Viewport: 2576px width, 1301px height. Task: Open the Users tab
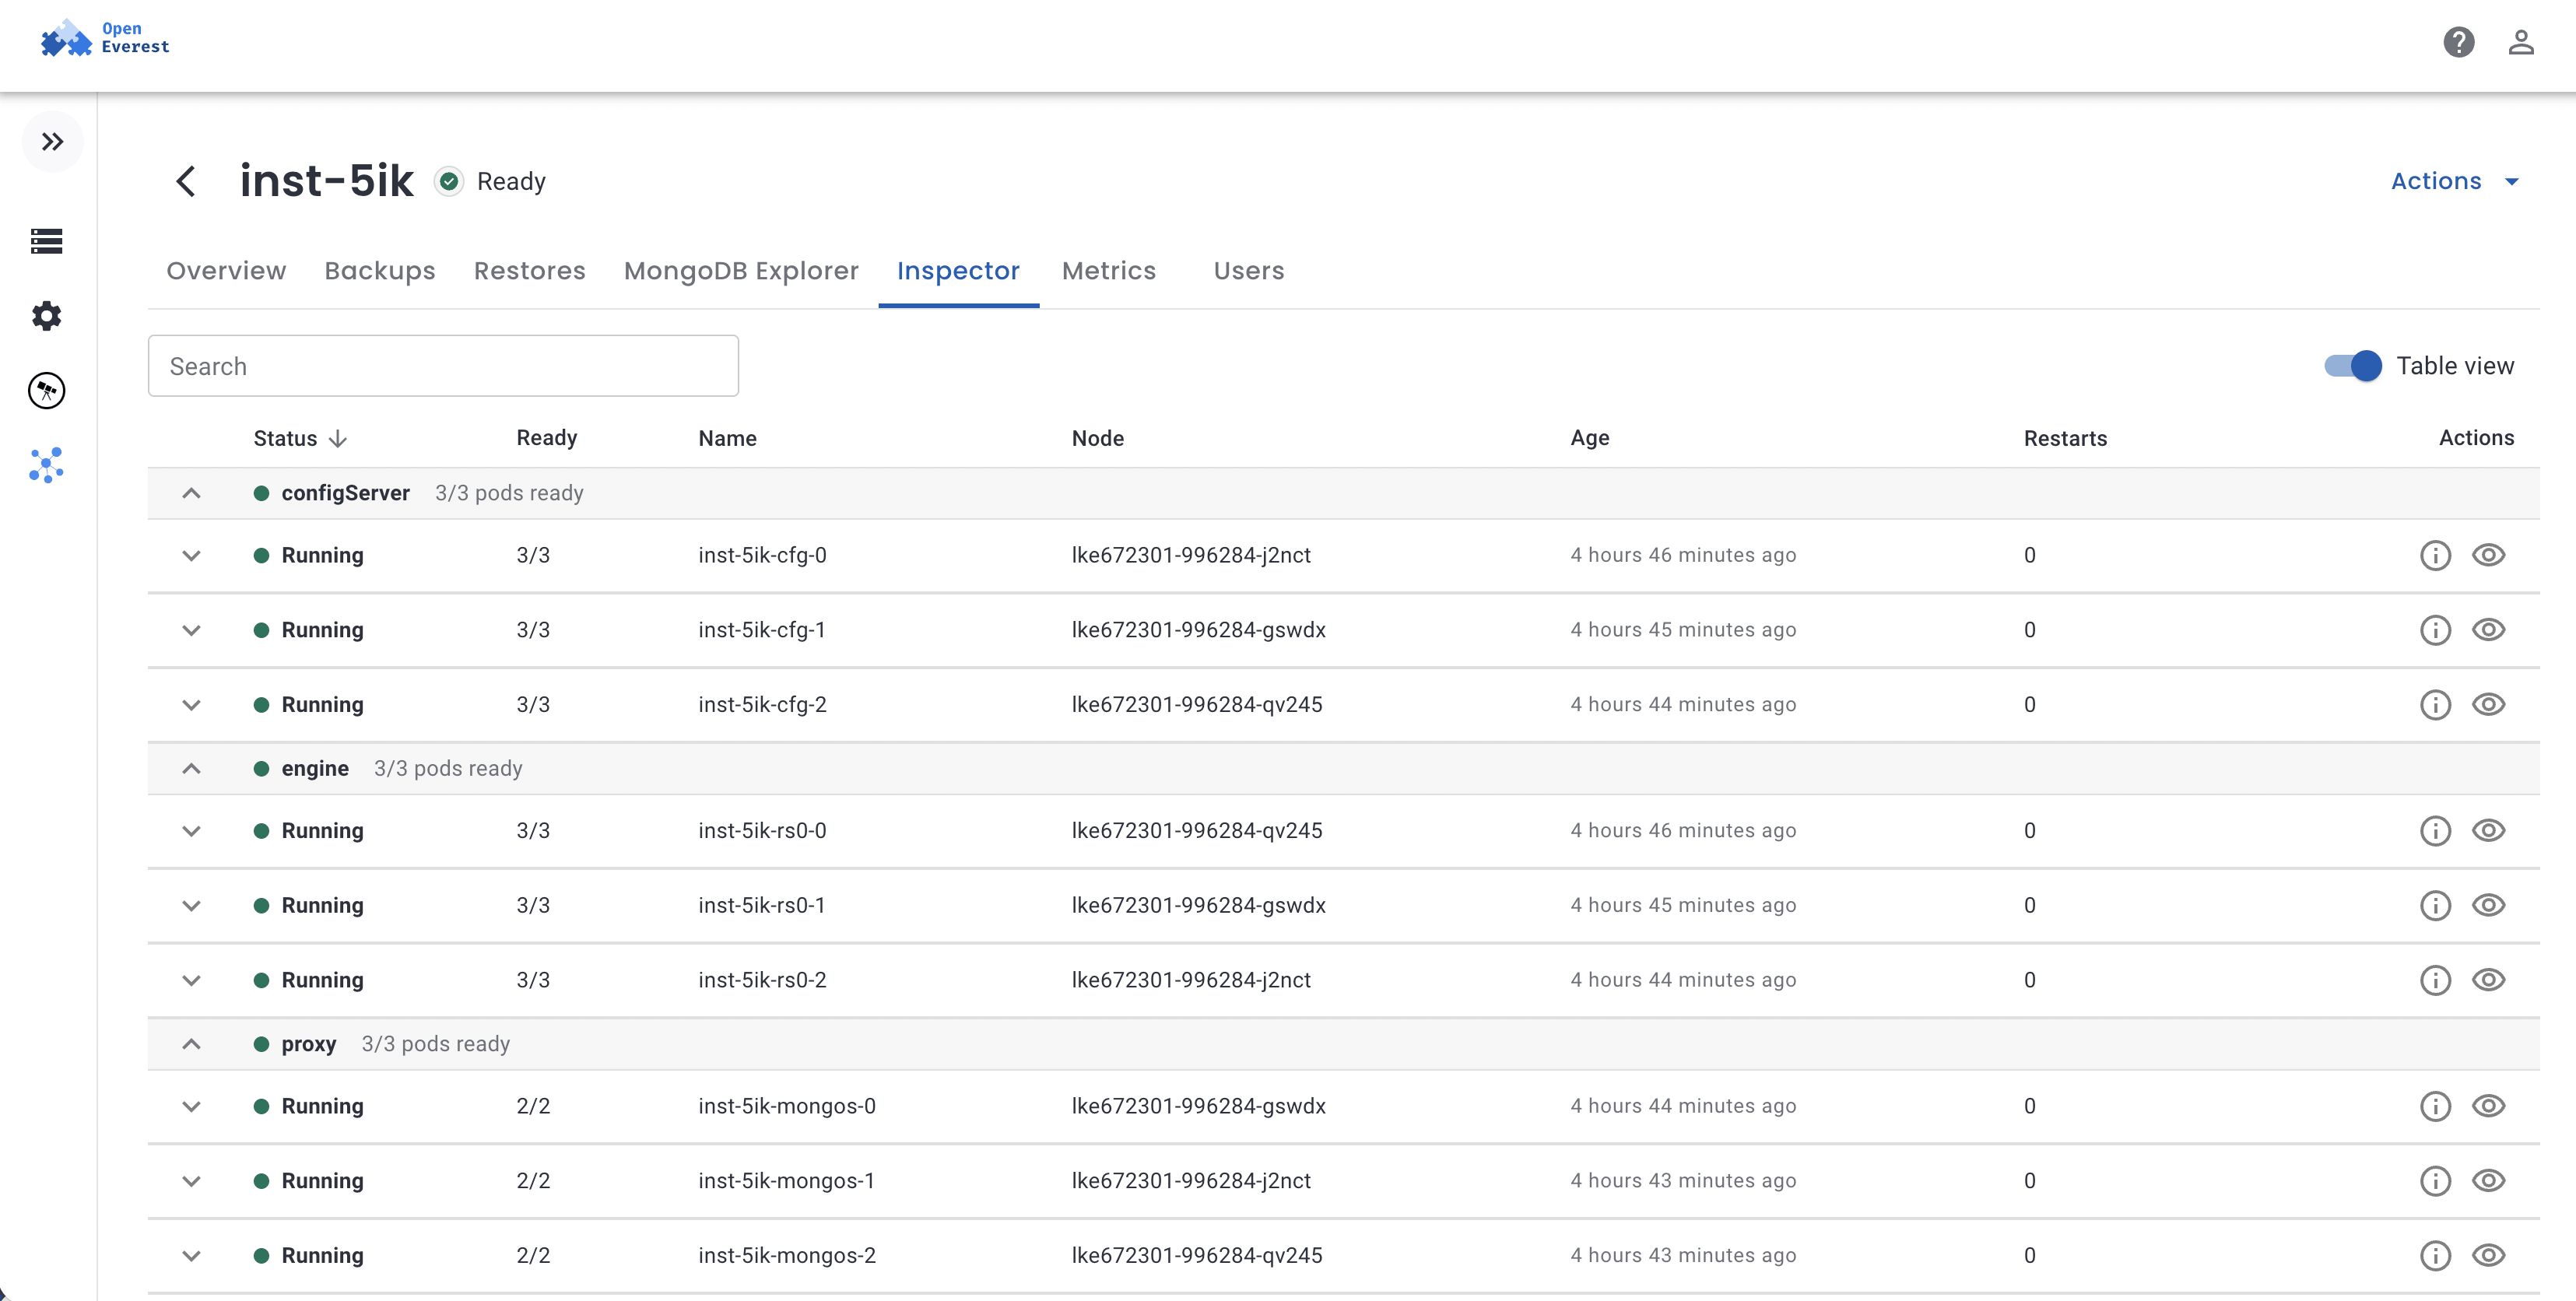coord(1248,271)
